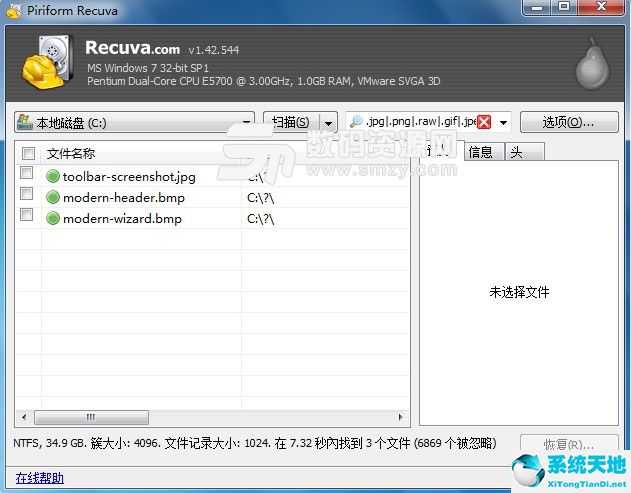Select the file name toolbar-screenshot.jpg

click(x=130, y=176)
